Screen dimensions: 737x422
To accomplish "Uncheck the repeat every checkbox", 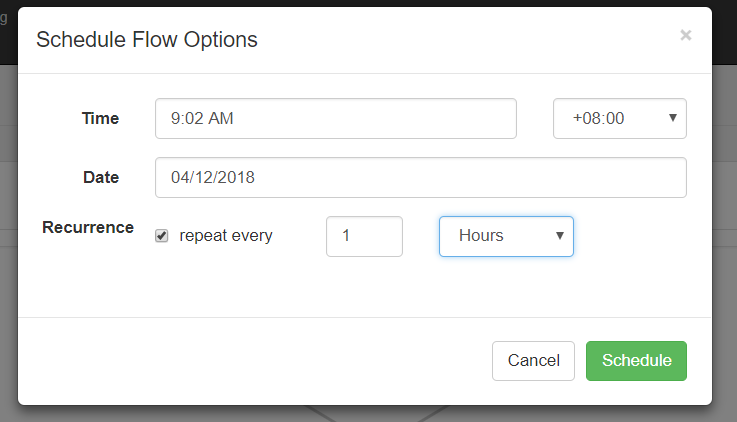I will 161,236.
